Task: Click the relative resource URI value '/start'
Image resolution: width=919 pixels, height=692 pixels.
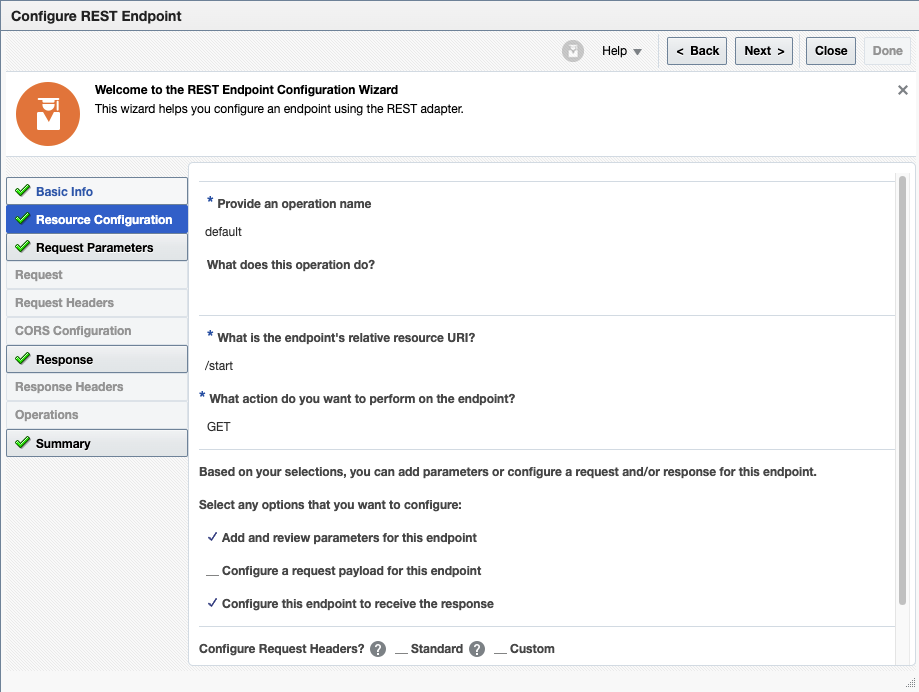Action: [x=219, y=366]
